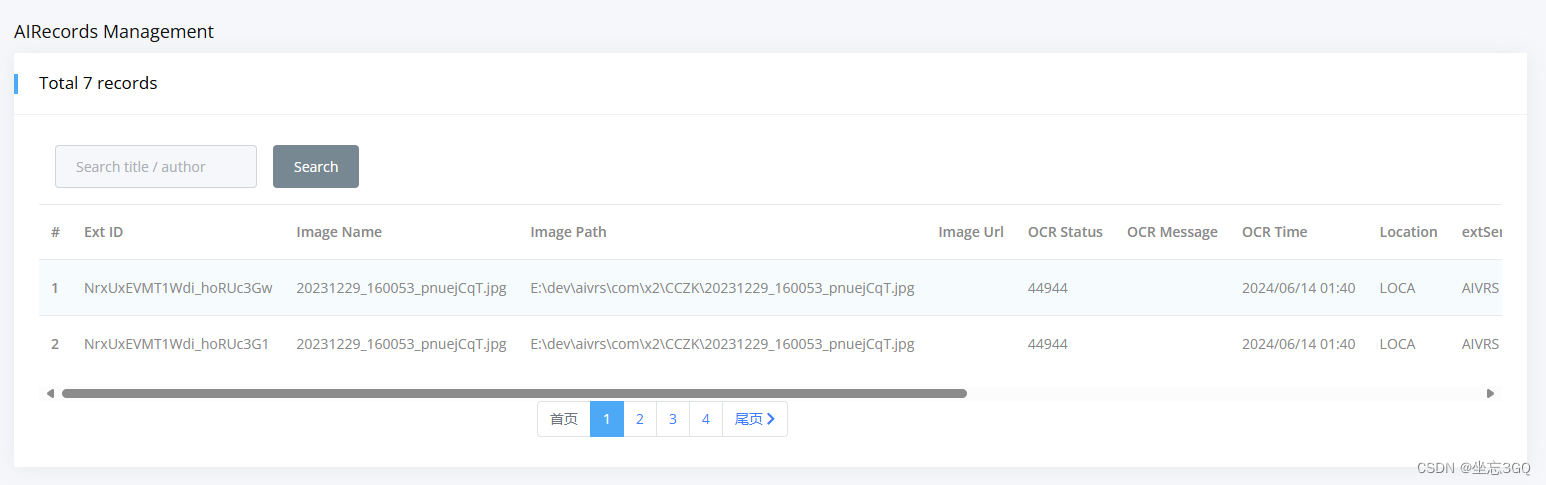Screen dimensions: 1546x485
Task: Click row number 2 cell
Action: (x=55, y=344)
